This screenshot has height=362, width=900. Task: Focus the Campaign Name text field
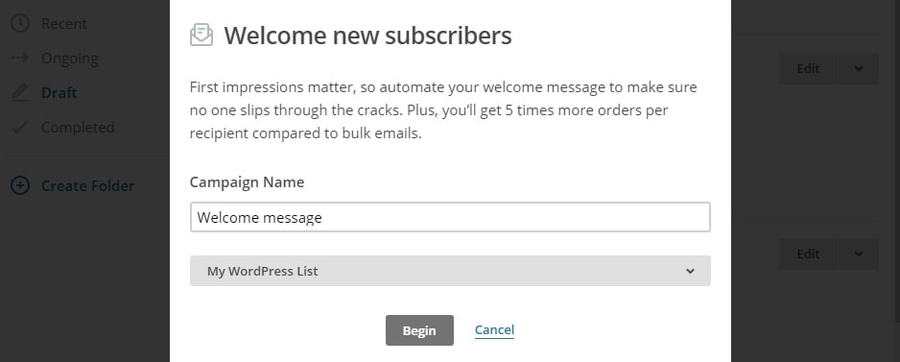pyautogui.click(x=450, y=217)
